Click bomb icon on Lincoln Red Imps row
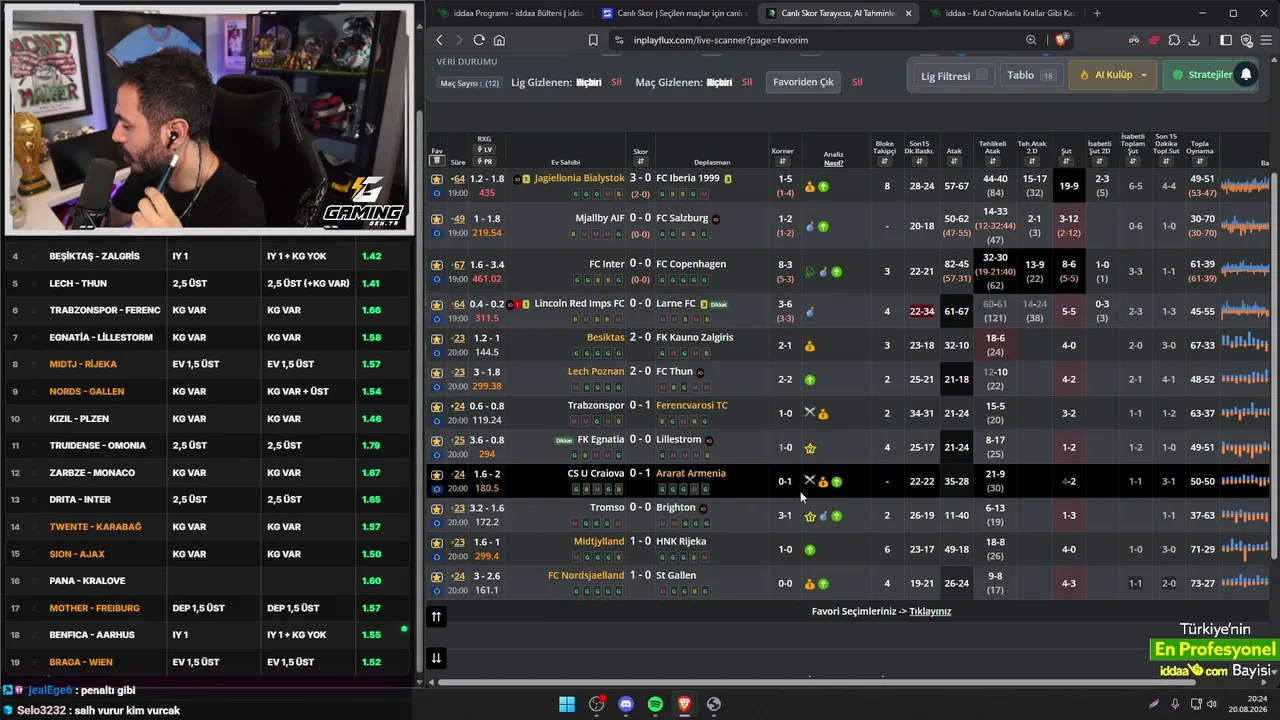 point(810,312)
